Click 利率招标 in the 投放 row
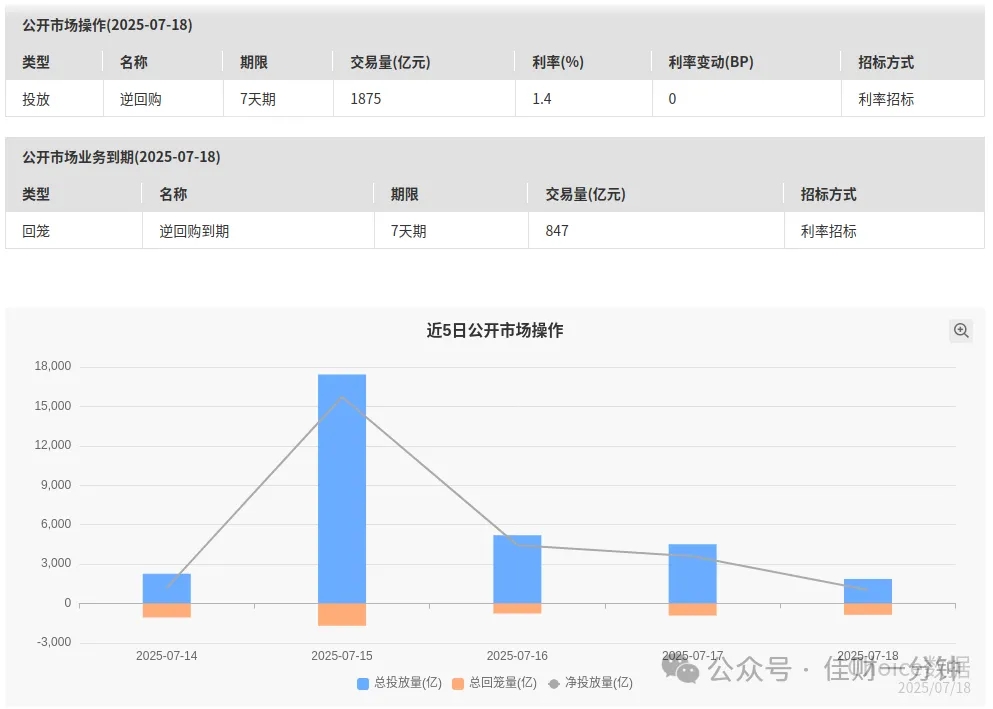This screenshot has width=993, height=709. (886, 99)
